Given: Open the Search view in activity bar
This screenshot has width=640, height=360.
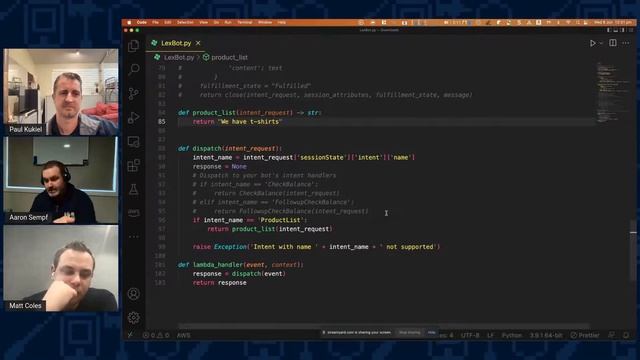Looking at the screenshot, I should [133, 69].
